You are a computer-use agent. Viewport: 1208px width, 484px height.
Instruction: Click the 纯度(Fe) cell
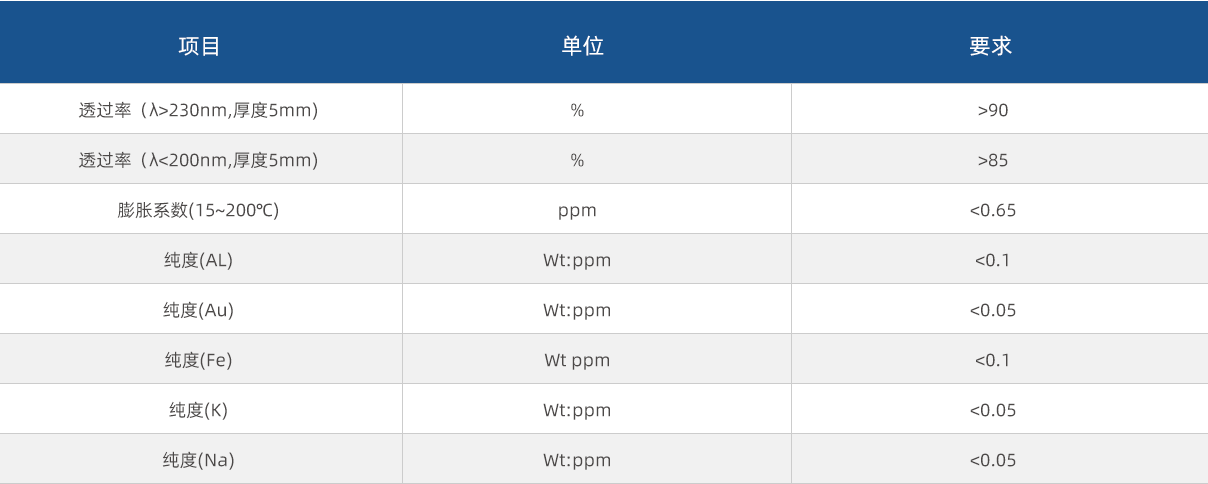(x=198, y=360)
